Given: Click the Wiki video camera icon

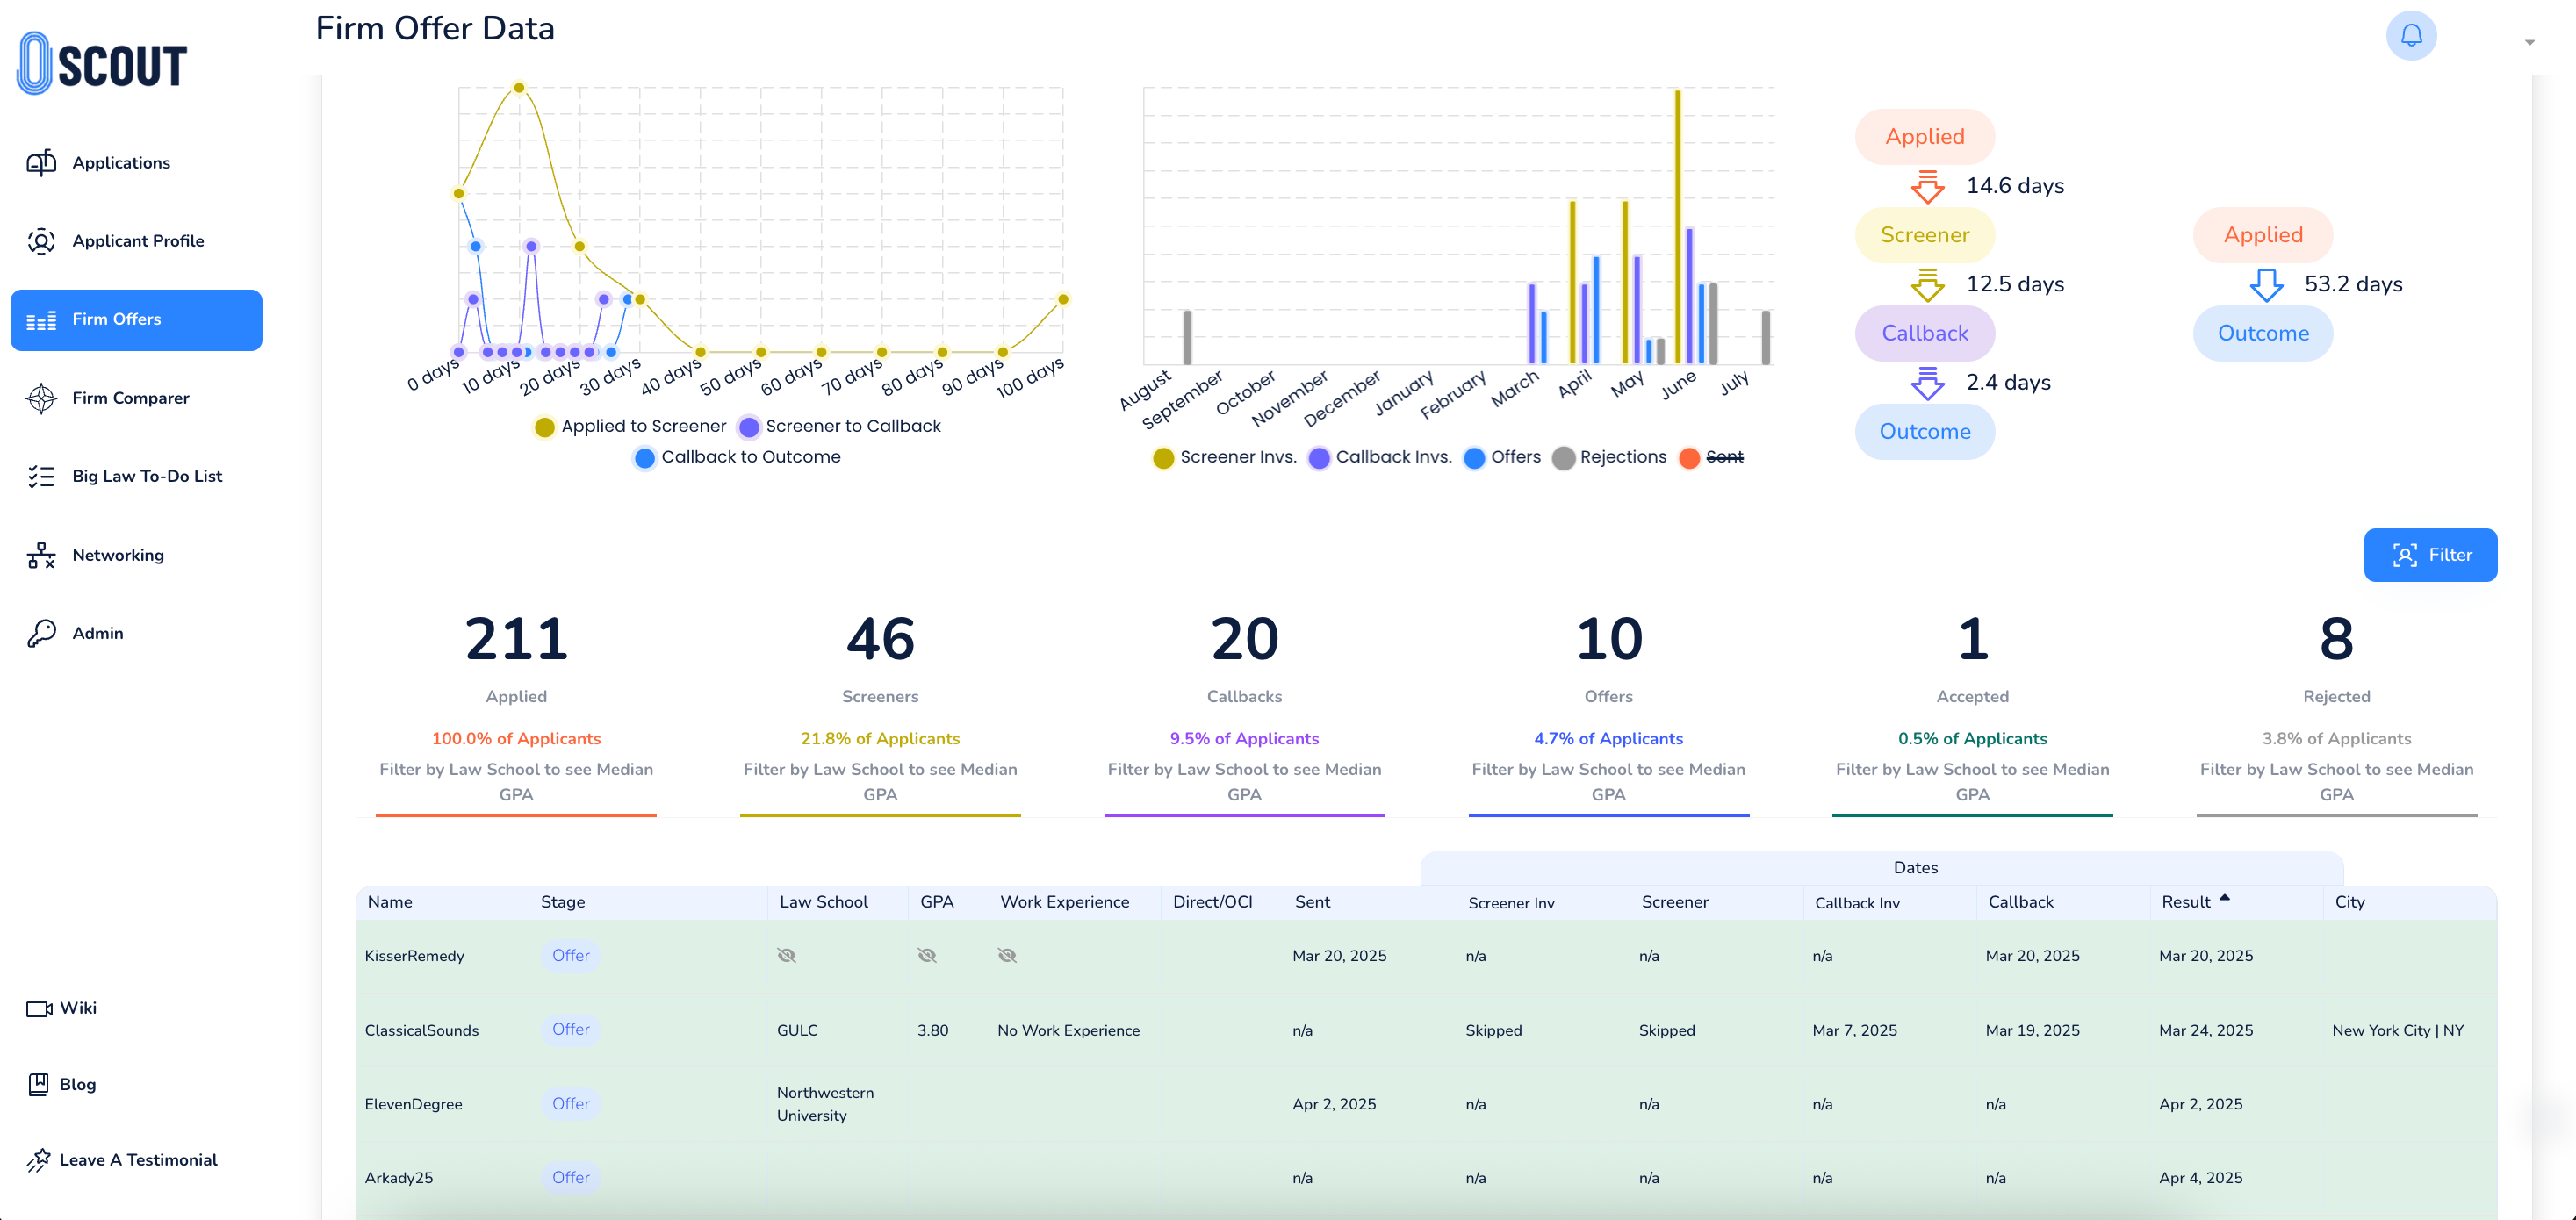Looking at the screenshot, I should (x=39, y=1008).
